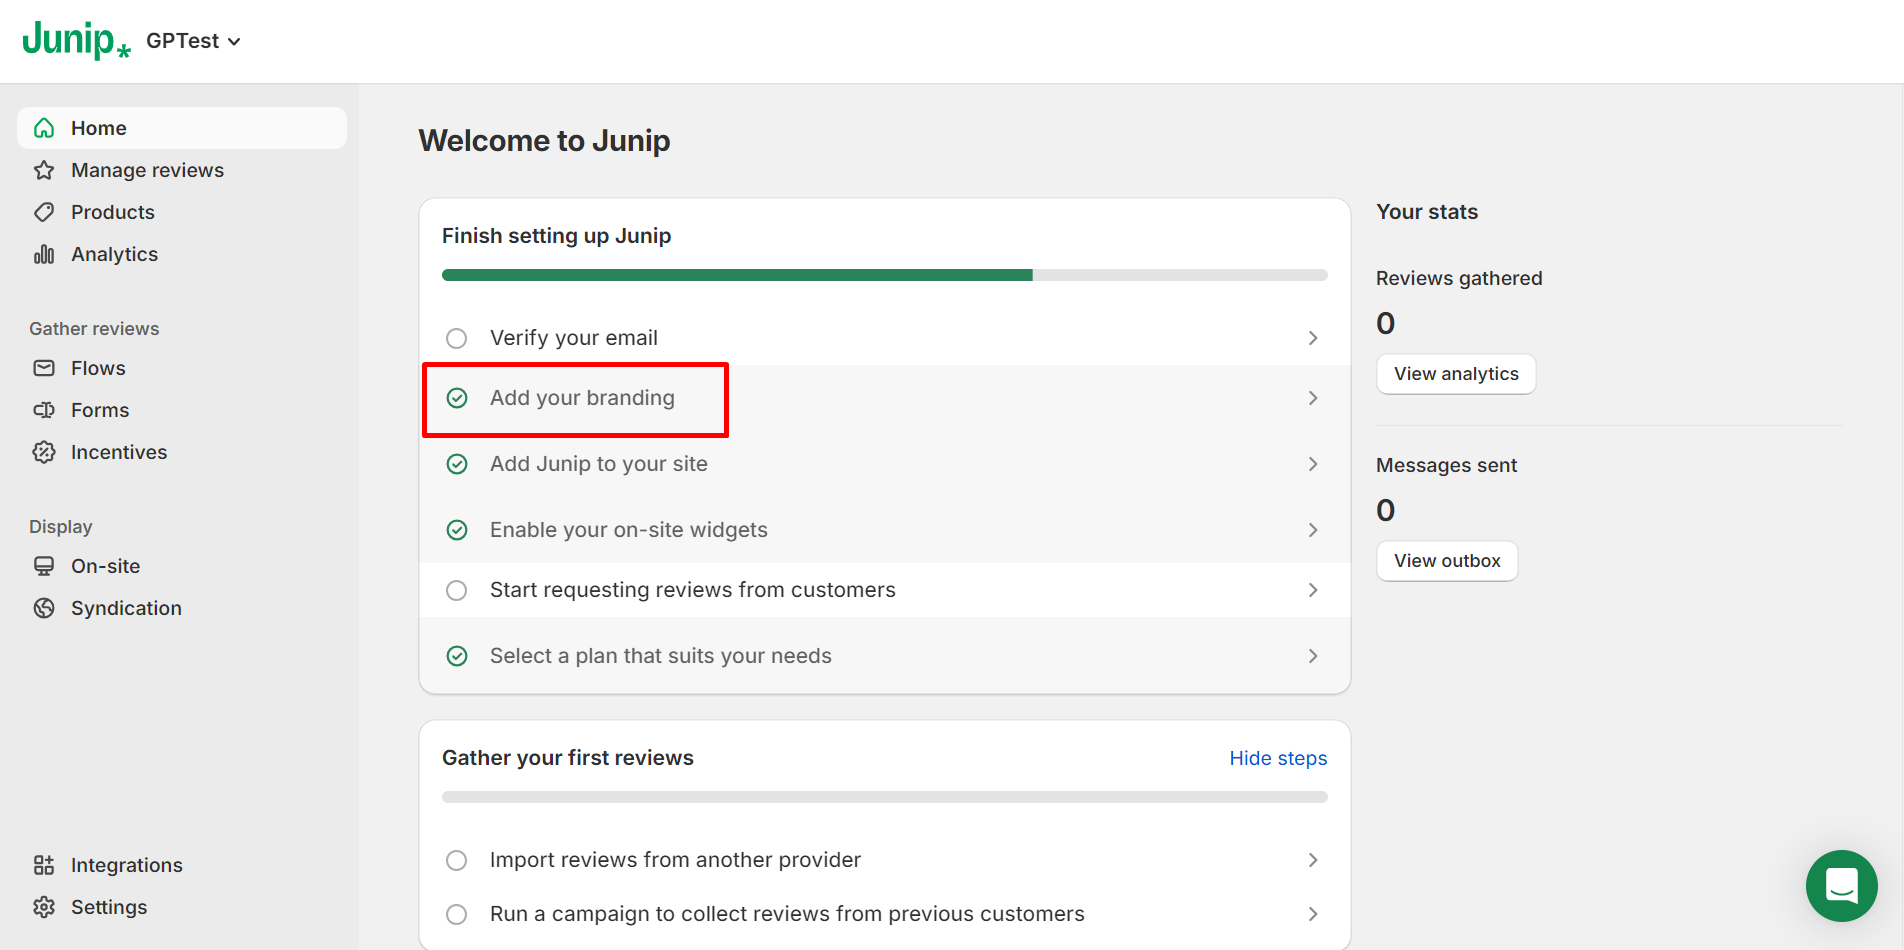The height and width of the screenshot is (950, 1904).
Task: Go to Forms in the sidebar
Action: tap(100, 410)
